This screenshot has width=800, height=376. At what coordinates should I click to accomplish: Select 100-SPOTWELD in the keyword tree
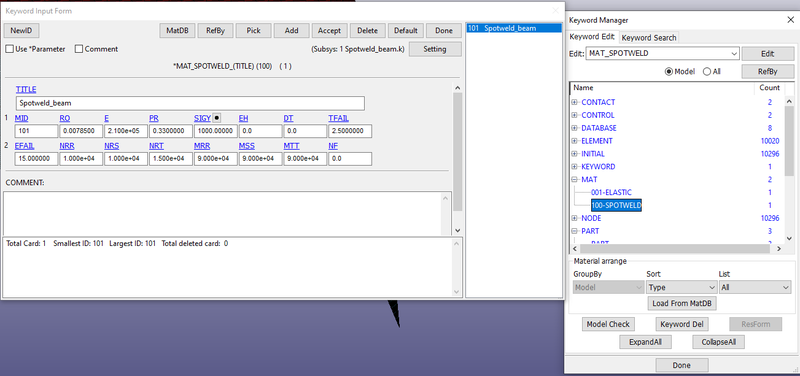pos(616,206)
